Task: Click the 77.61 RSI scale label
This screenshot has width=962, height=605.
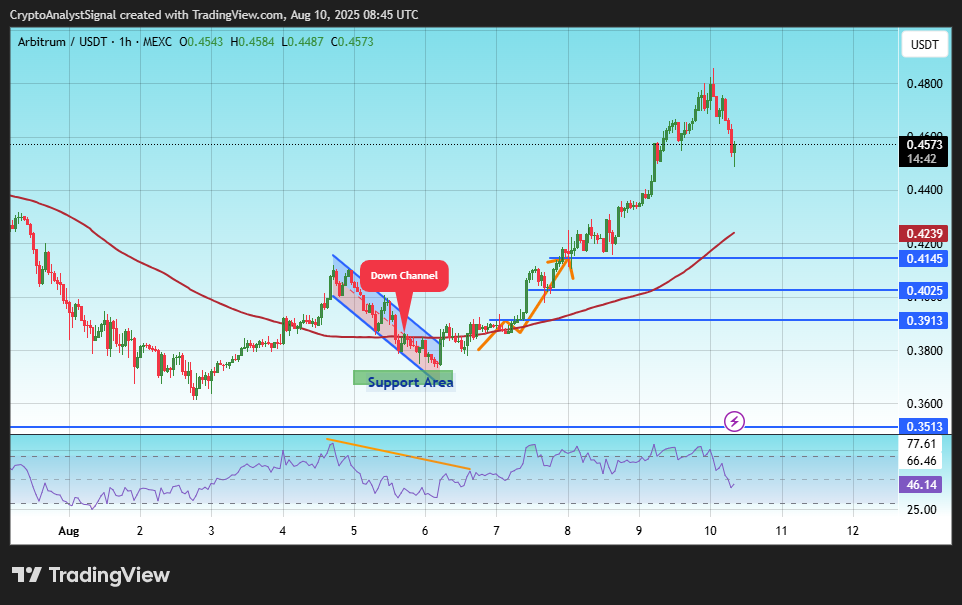Action: (922, 444)
